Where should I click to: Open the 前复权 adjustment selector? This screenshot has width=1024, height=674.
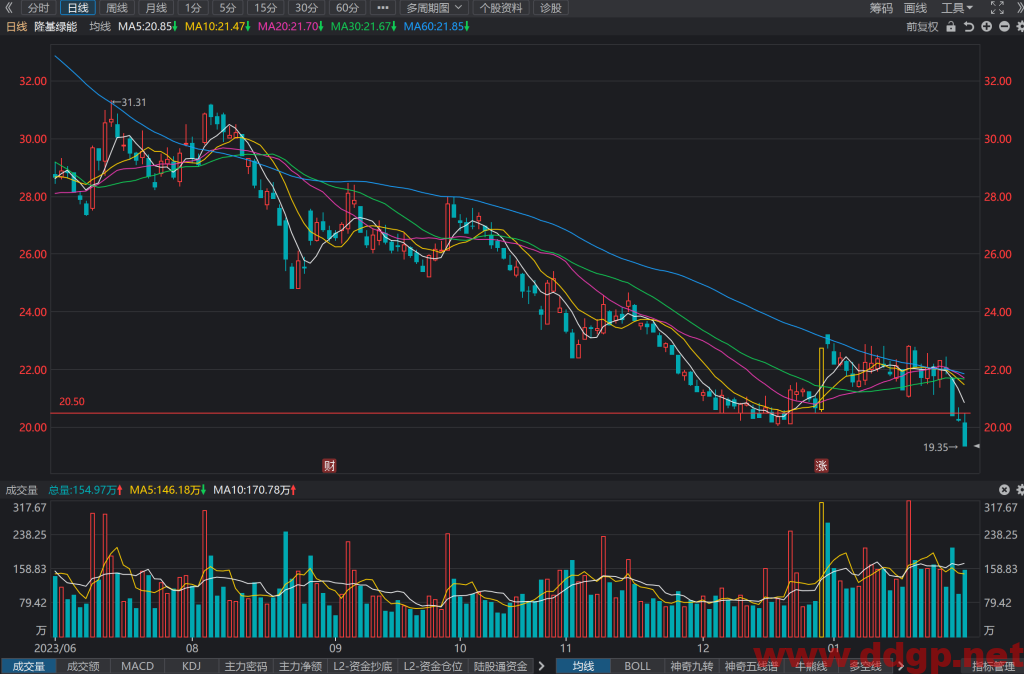[922, 27]
